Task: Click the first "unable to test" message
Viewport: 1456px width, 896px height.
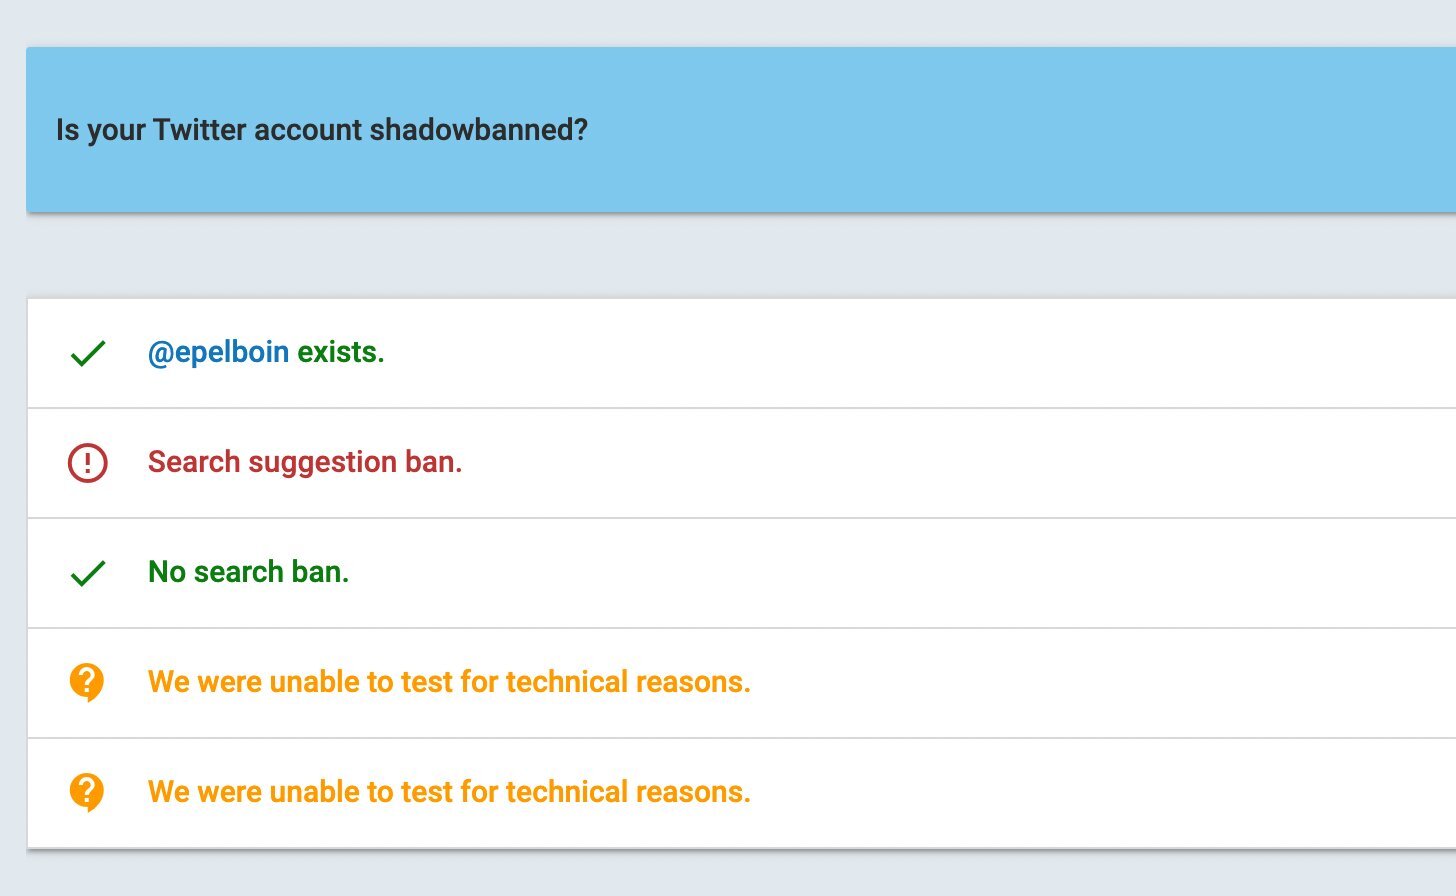Action: 449,682
